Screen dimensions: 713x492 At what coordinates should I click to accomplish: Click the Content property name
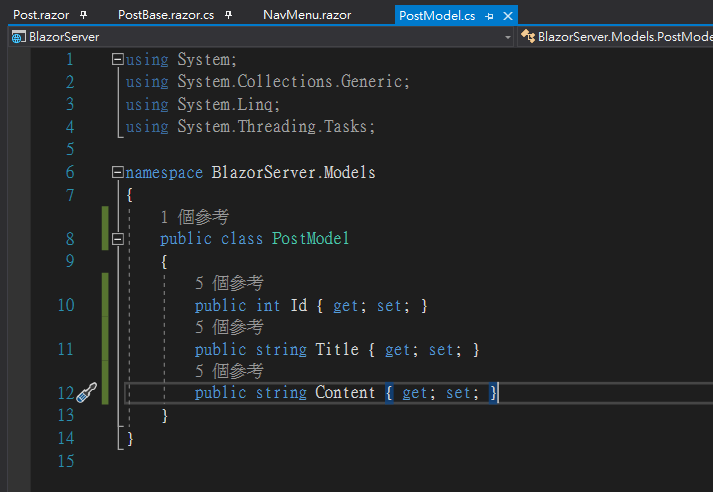345,392
